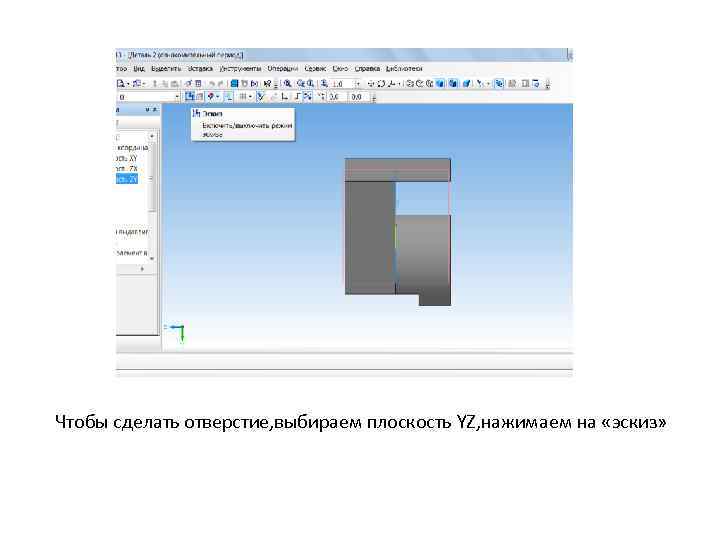Image resolution: width=720 pixels, height=540 pixels.
Task: Select the ZX plane in the model tree
Action: (x=127, y=169)
